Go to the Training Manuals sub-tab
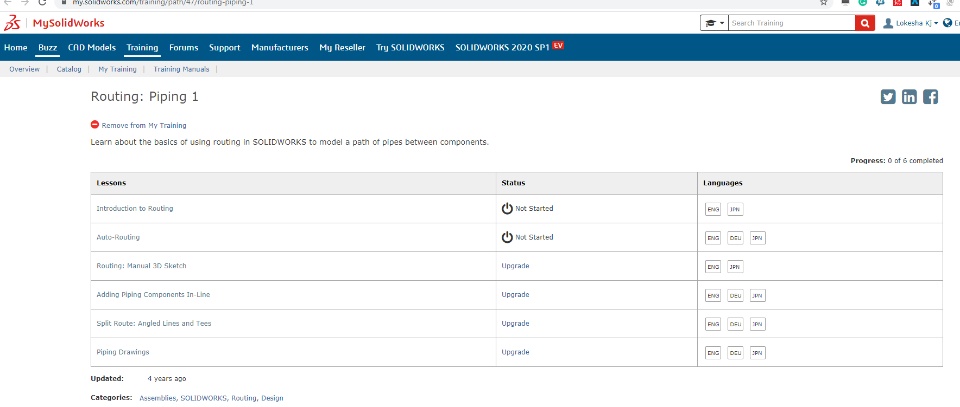The image size is (960, 407). tap(181, 69)
